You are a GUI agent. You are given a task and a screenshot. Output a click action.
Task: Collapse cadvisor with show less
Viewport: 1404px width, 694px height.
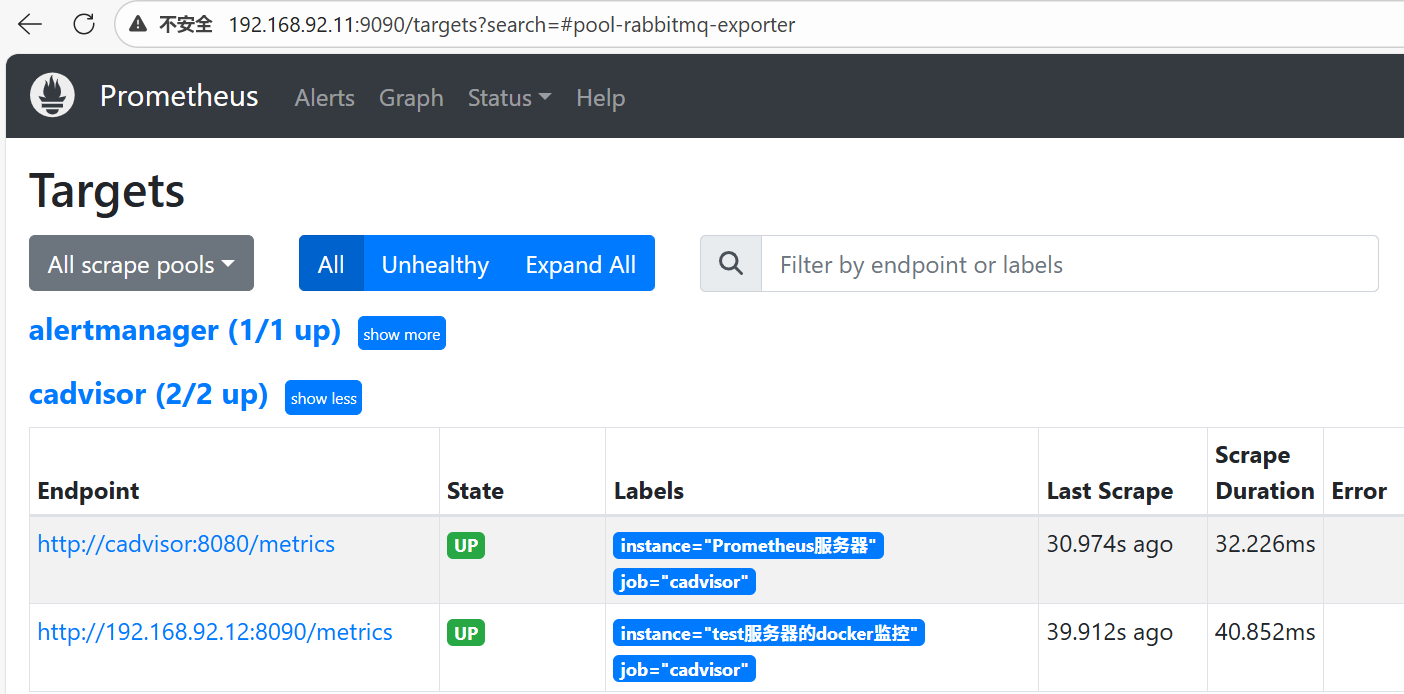tap(323, 398)
